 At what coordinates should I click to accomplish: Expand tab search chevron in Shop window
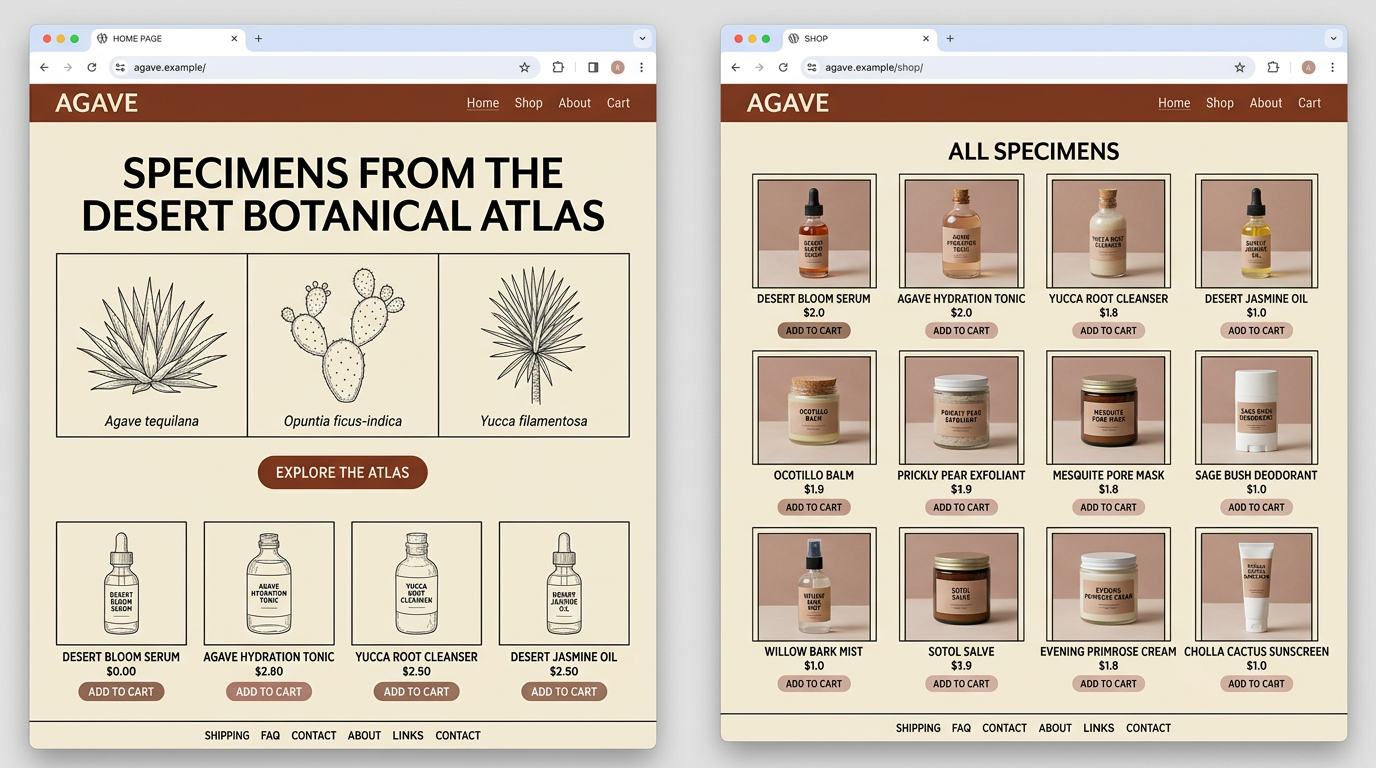point(1333,39)
